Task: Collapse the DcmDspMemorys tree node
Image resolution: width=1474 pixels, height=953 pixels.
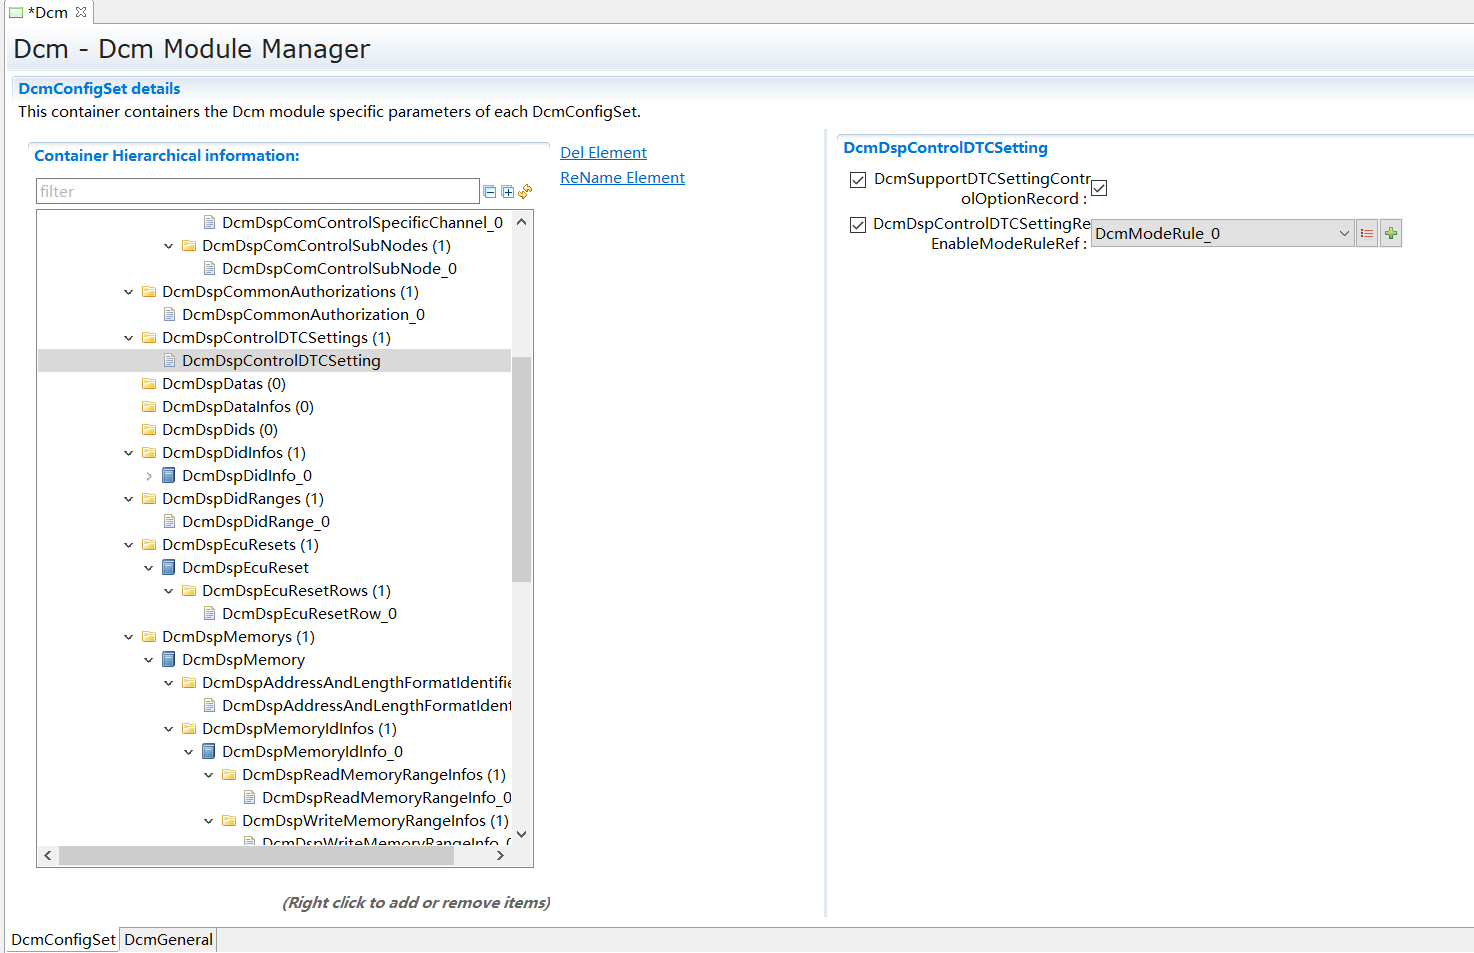Action: (x=128, y=636)
